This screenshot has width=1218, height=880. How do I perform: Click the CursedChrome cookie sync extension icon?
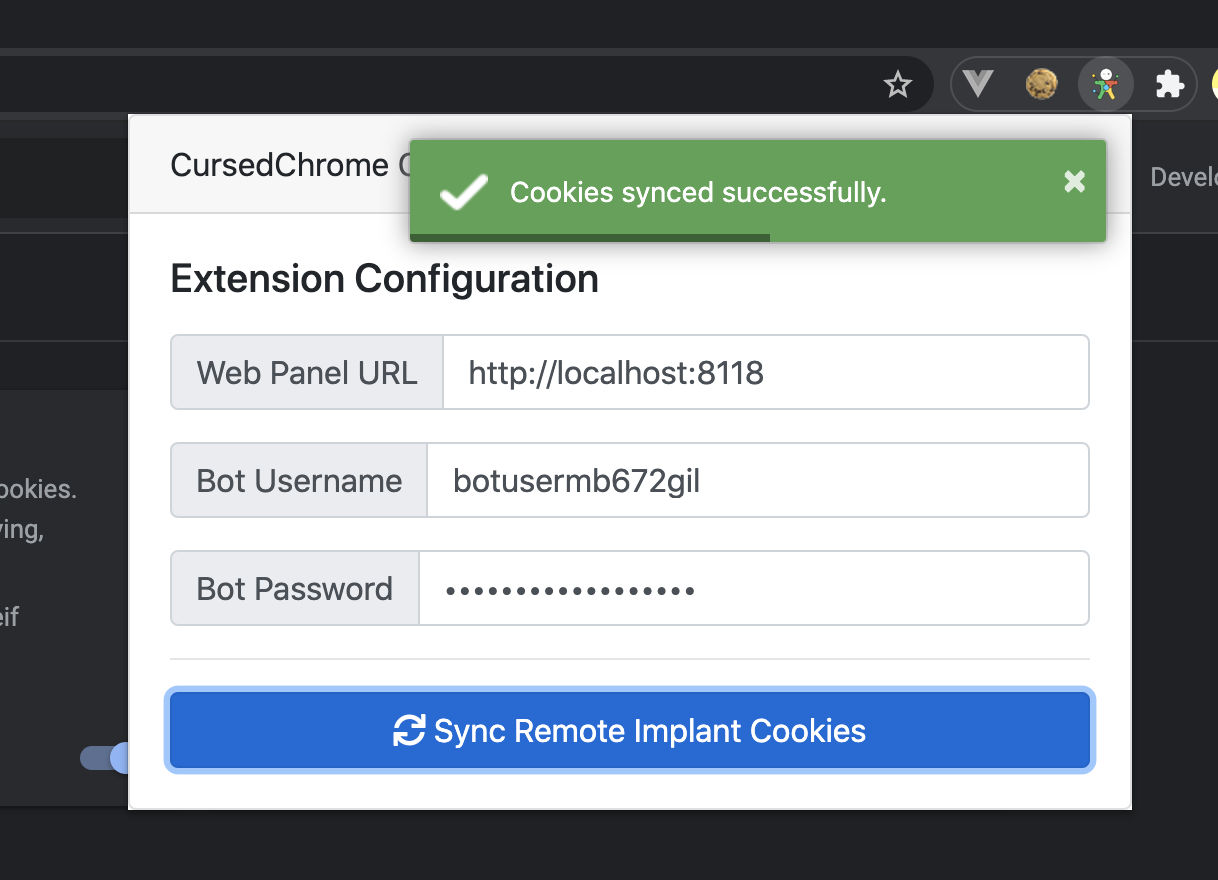pos(1105,85)
